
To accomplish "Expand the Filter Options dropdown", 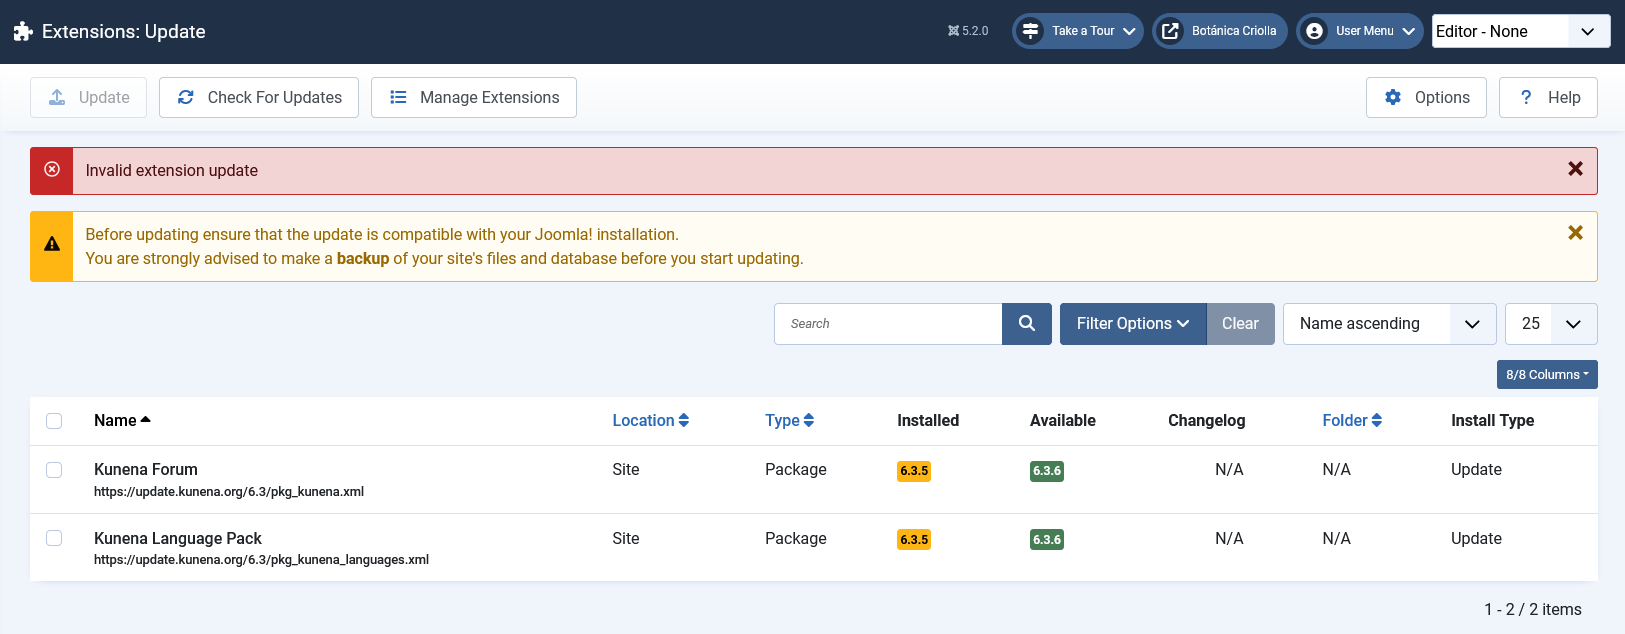I will pyautogui.click(x=1132, y=324).
